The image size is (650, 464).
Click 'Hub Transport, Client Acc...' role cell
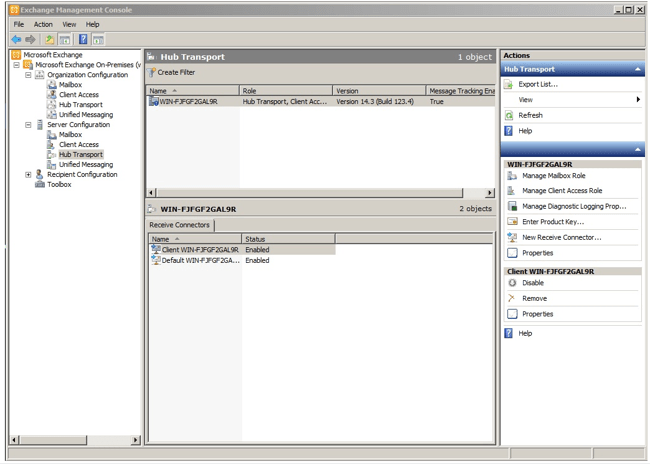285,102
